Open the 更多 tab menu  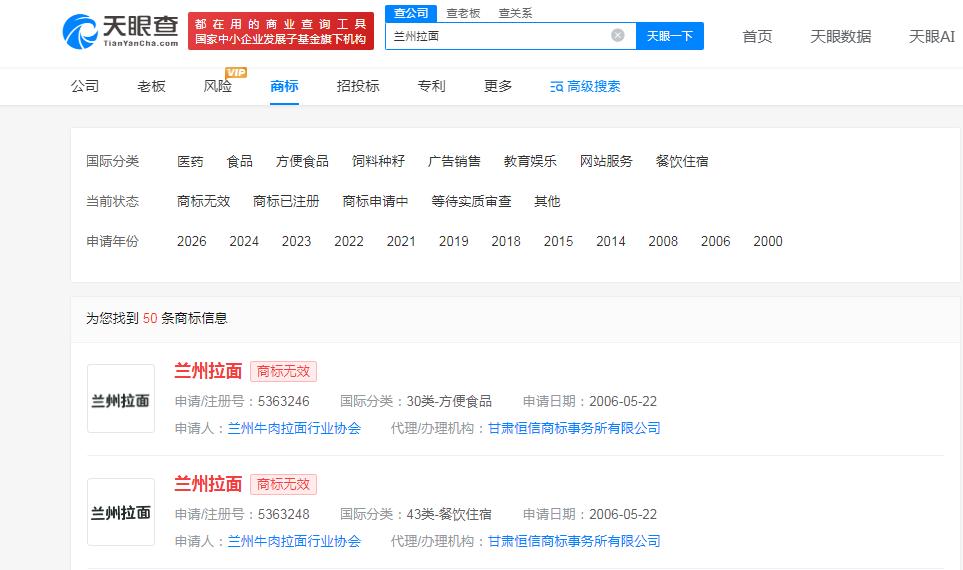[498, 86]
